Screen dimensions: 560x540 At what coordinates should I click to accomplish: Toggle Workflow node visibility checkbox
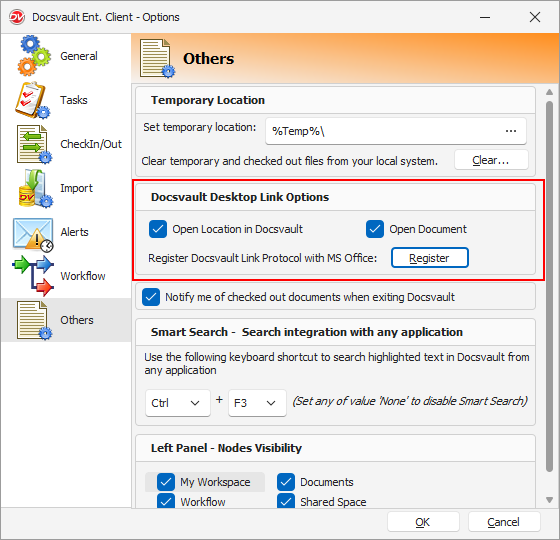(x=166, y=501)
